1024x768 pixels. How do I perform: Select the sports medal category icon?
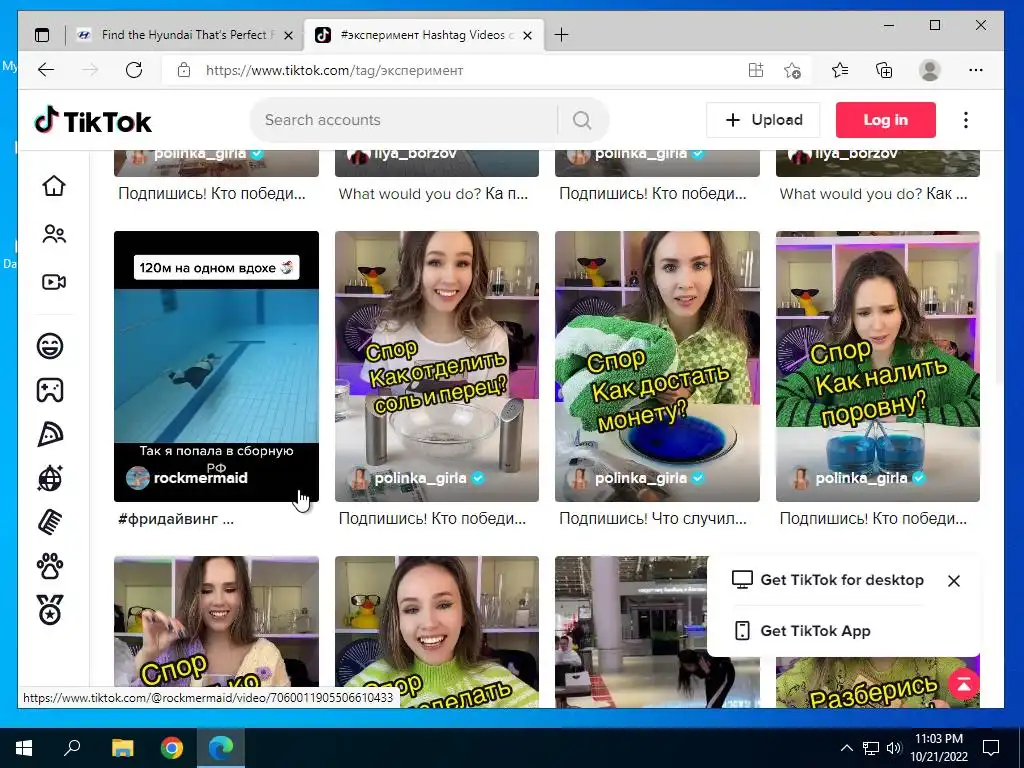point(50,610)
